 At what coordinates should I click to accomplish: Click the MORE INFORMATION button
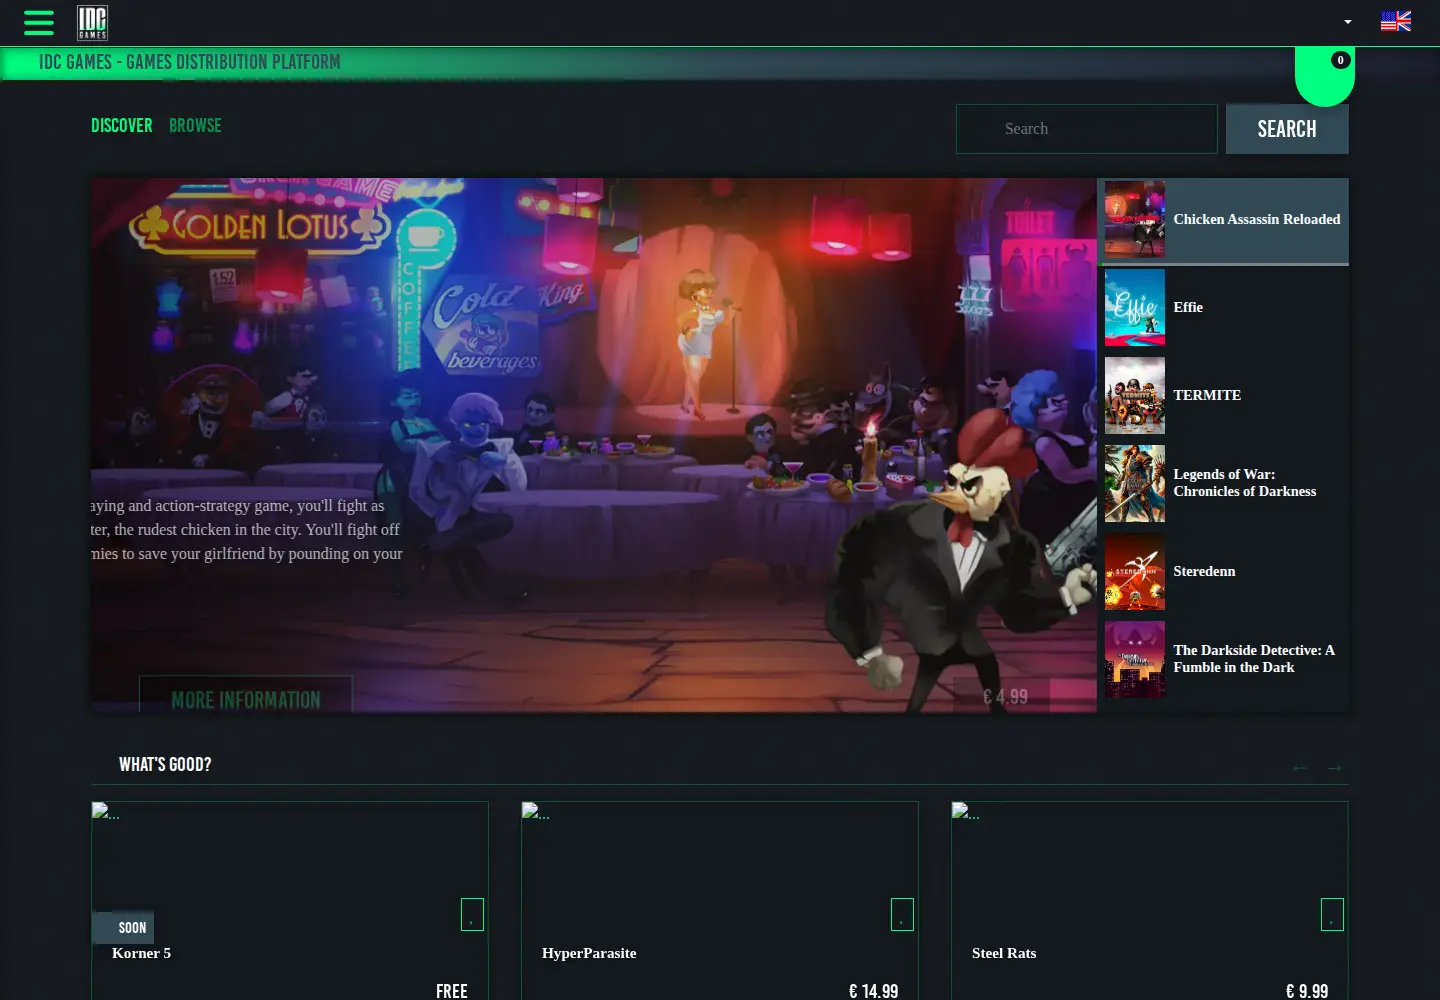[x=246, y=695]
